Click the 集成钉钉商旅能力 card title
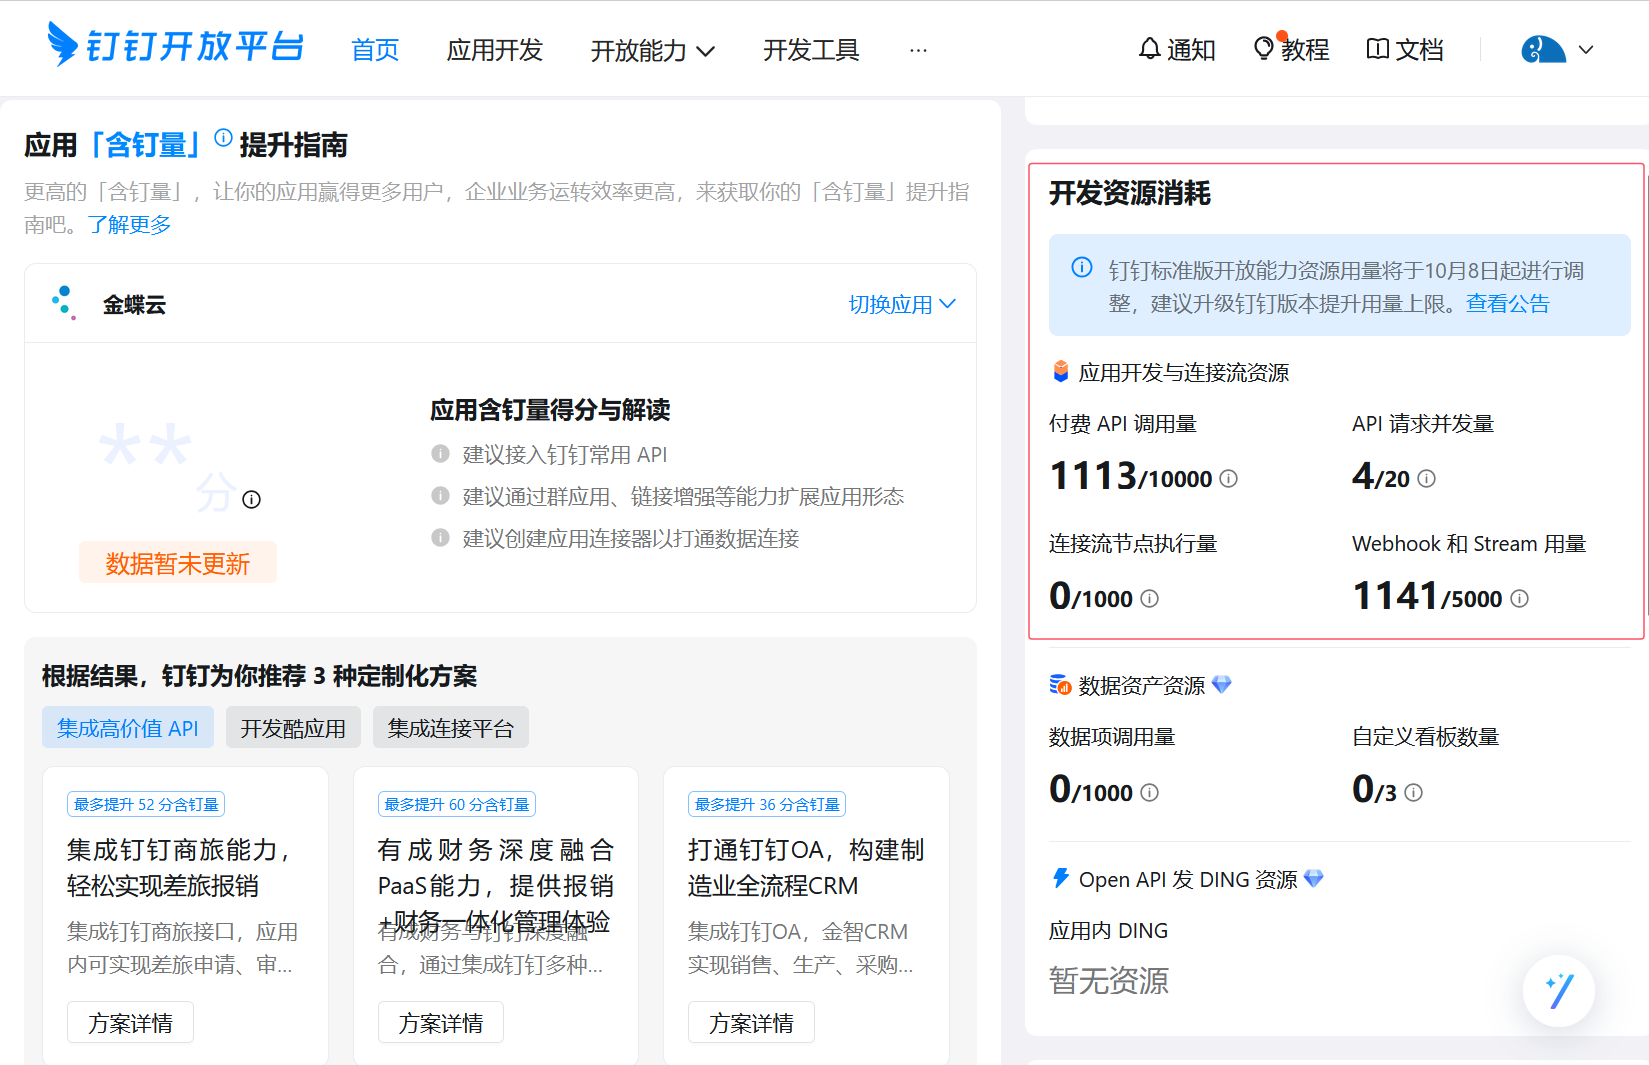 point(178,867)
